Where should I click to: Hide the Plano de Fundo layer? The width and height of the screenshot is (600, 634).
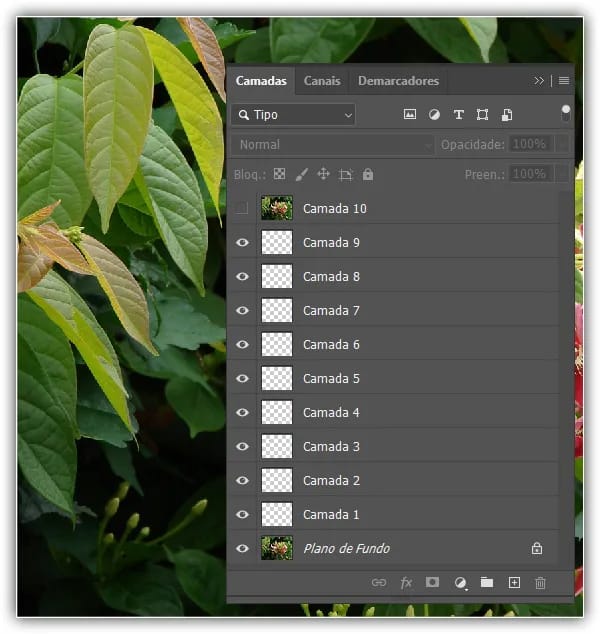pyautogui.click(x=242, y=549)
